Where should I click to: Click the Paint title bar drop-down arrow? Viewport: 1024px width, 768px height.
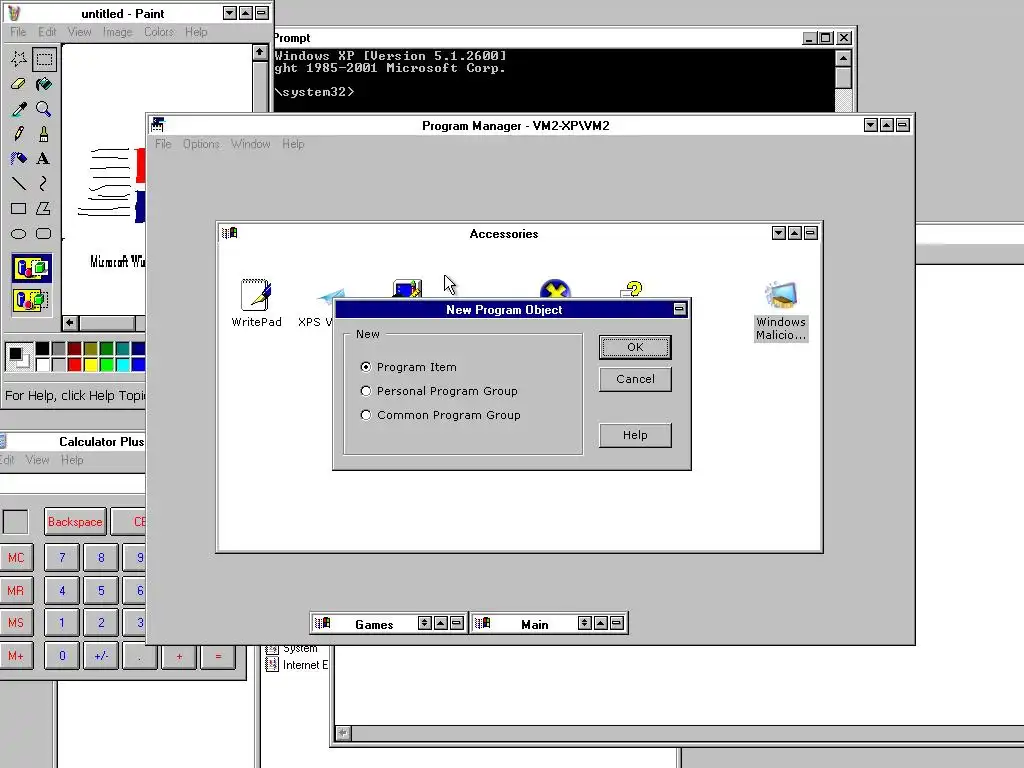point(229,13)
